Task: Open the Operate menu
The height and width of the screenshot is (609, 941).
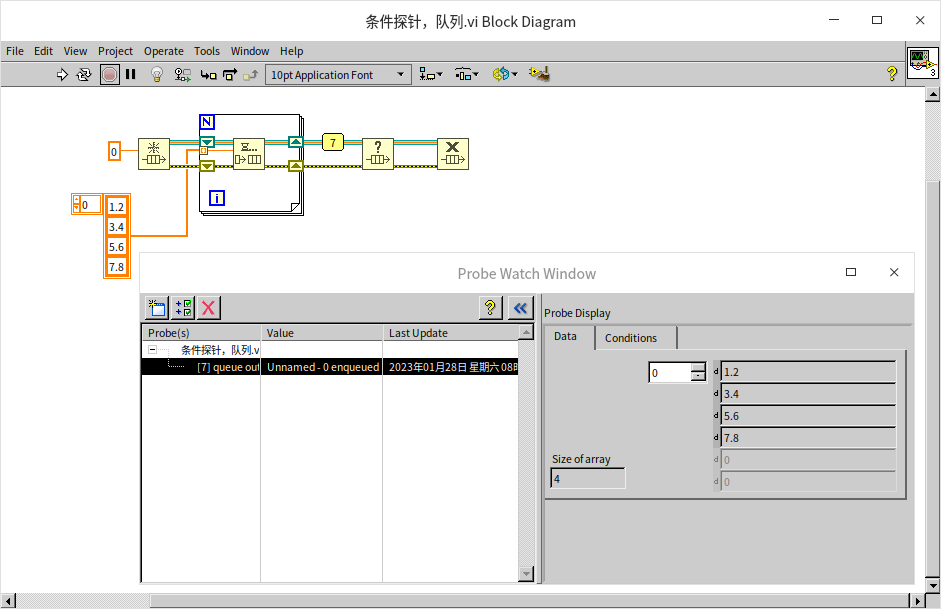Action: tap(163, 51)
